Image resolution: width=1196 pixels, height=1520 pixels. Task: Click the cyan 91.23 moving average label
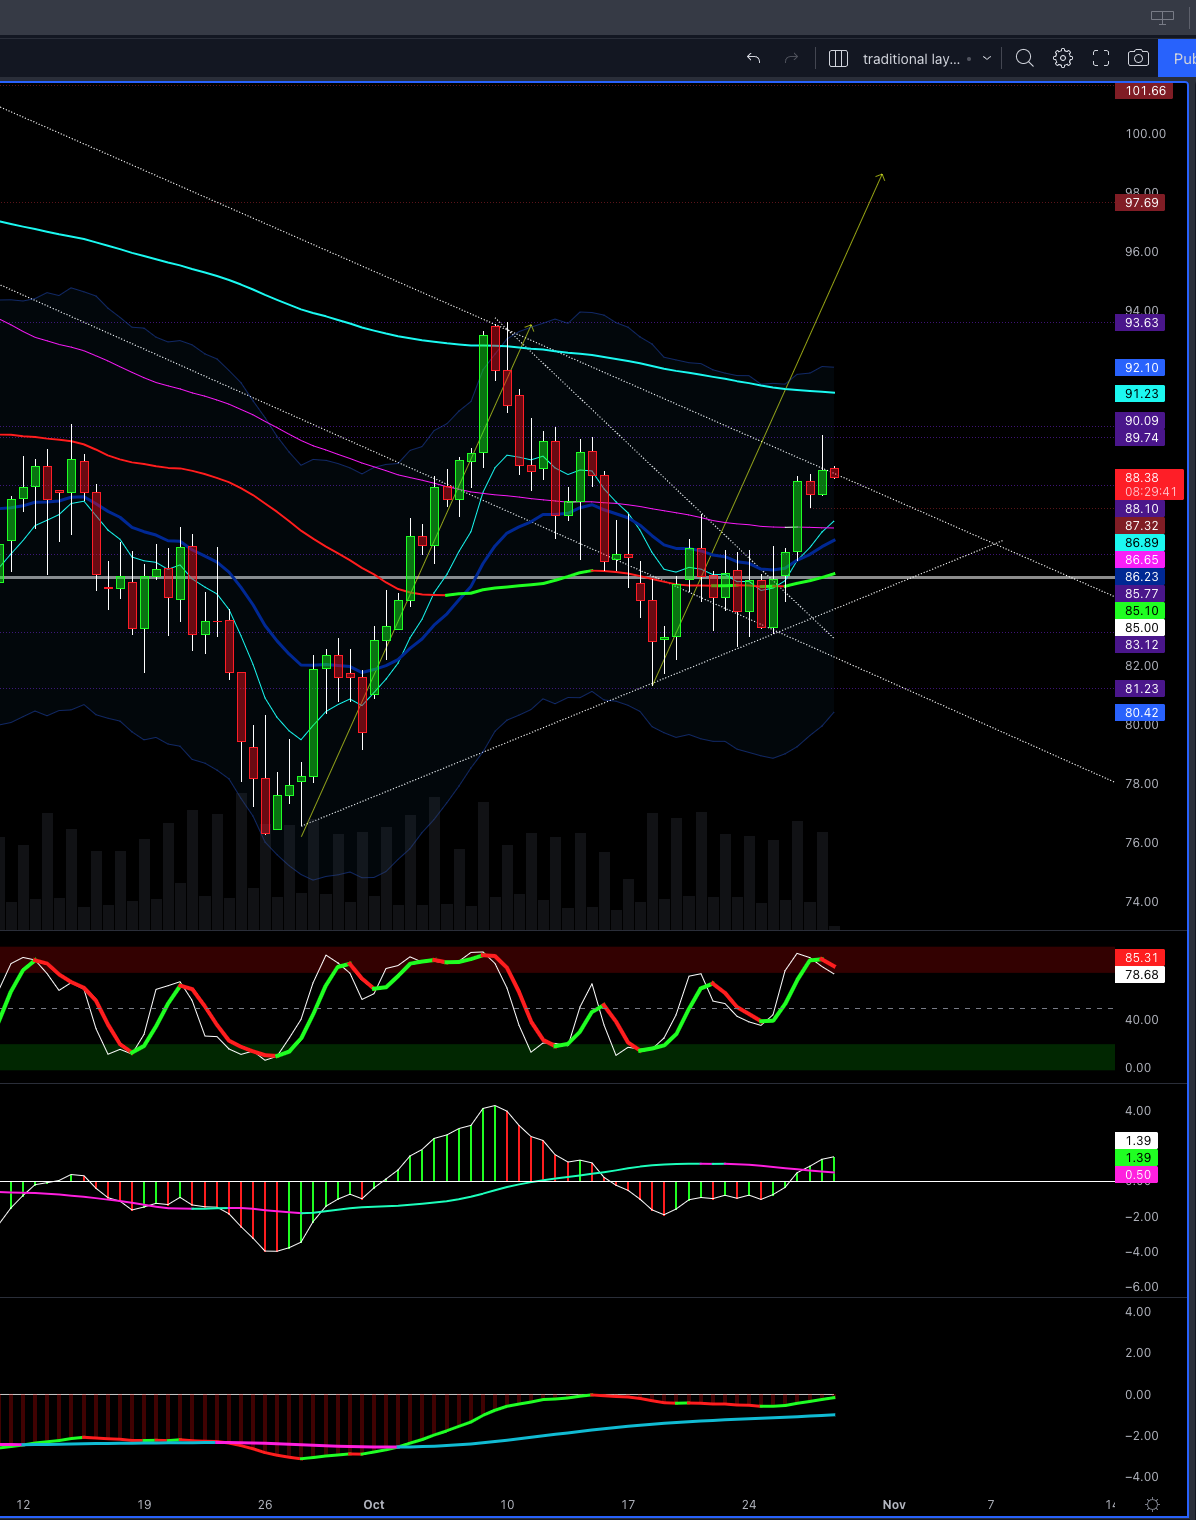[1141, 394]
